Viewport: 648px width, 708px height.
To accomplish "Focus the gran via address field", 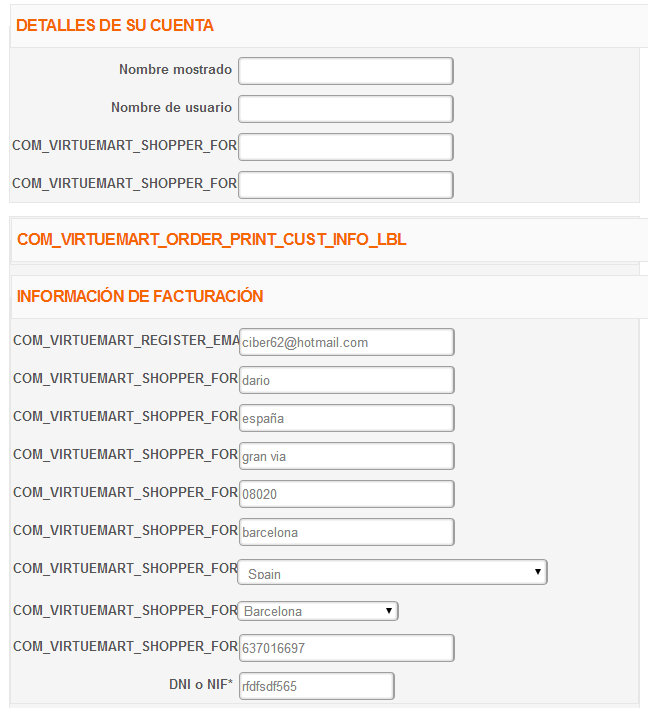I will [346, 456].
